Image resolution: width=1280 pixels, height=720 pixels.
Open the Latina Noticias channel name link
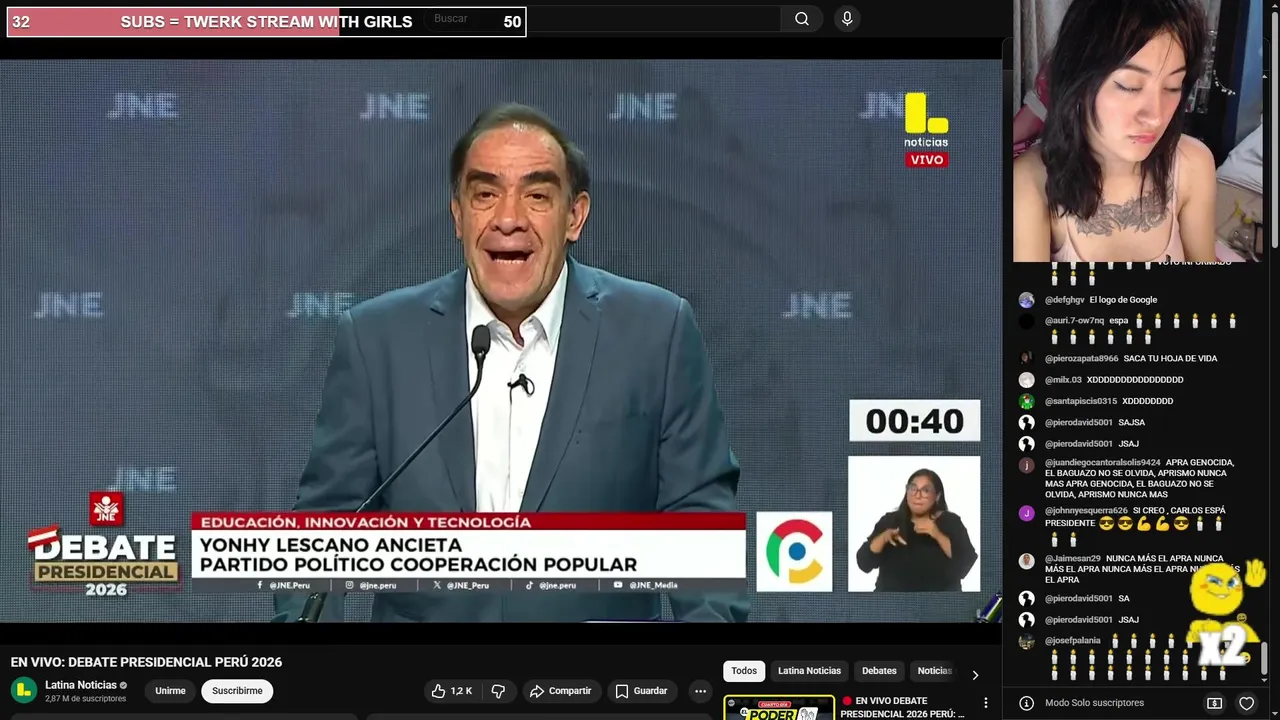click(x=81, y=685)
